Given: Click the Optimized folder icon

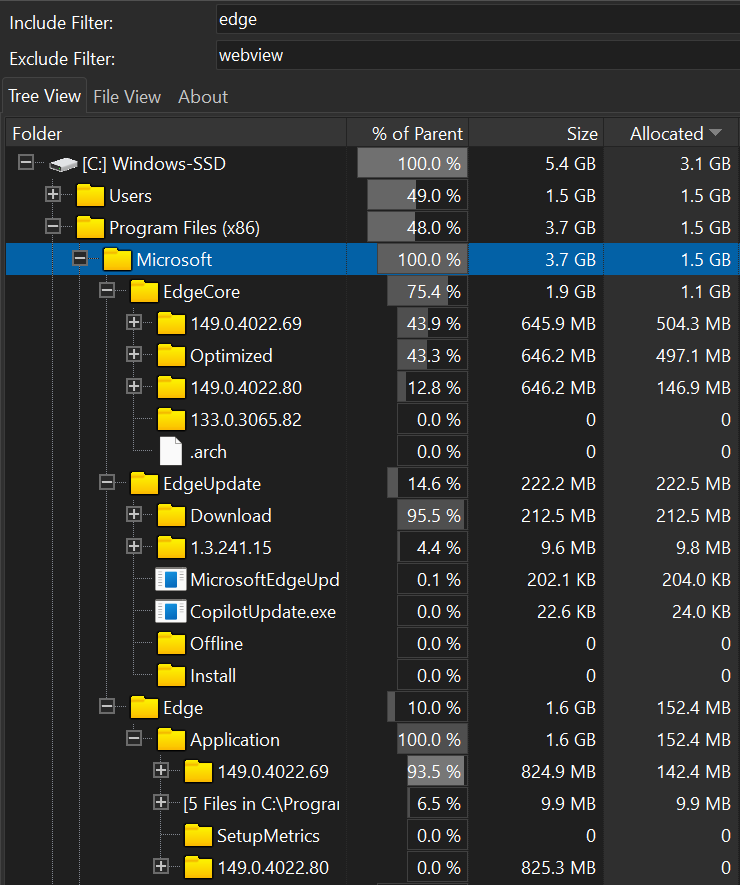Looking at the screenshot, I should click(x=172, y=356).
